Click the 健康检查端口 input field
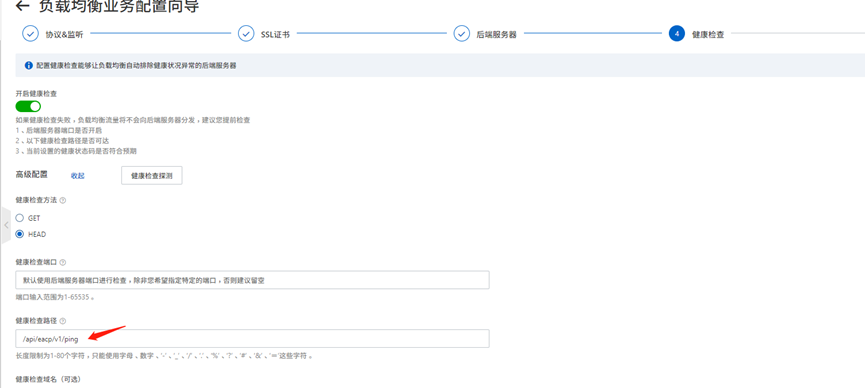 [253, 280]
